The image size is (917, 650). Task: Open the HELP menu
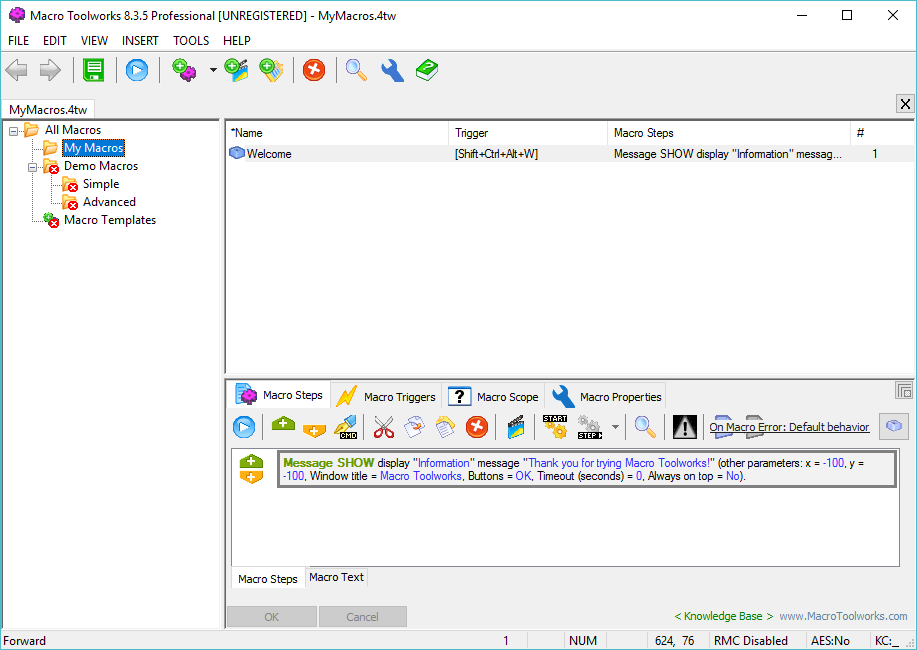237,40
